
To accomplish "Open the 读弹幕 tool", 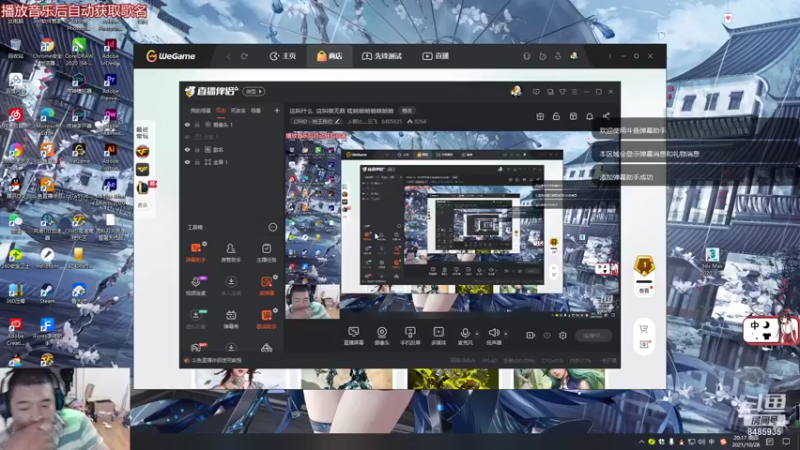I will [266, 286].
